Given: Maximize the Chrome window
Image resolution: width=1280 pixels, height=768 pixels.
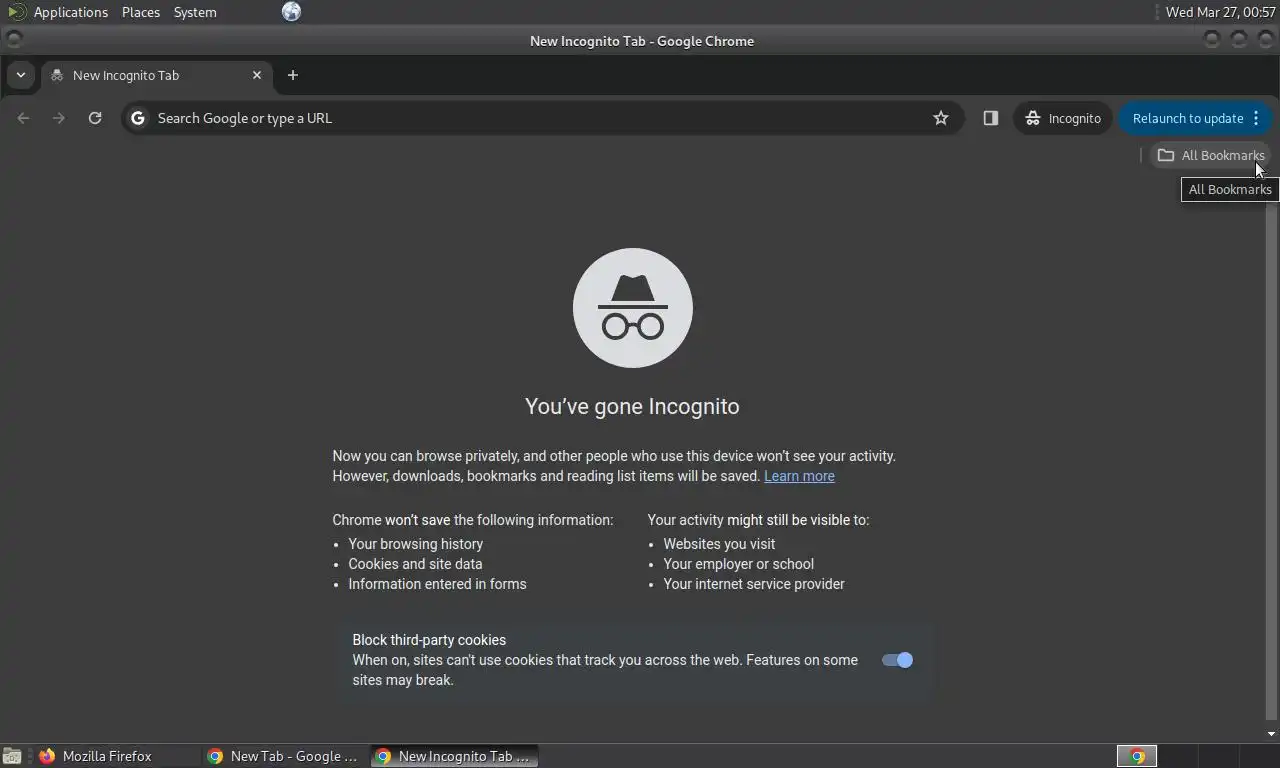Looking at the screenshot, I should point(1239,40).
